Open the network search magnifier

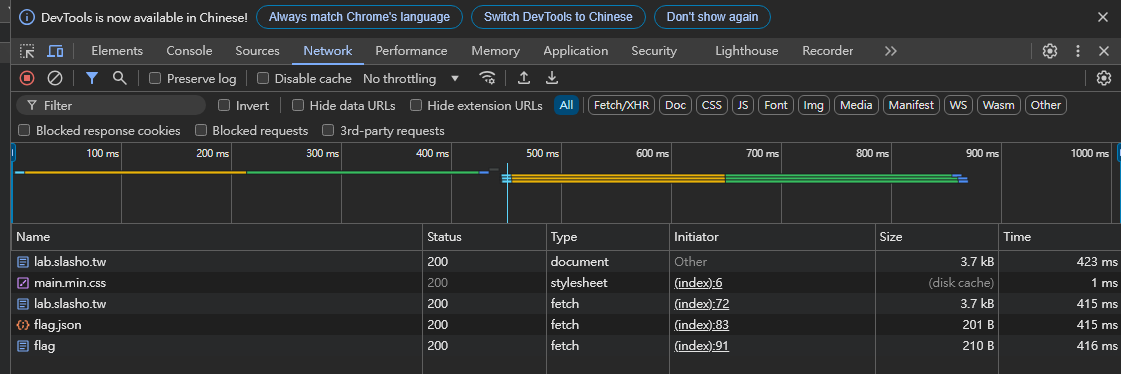point(120,78)
